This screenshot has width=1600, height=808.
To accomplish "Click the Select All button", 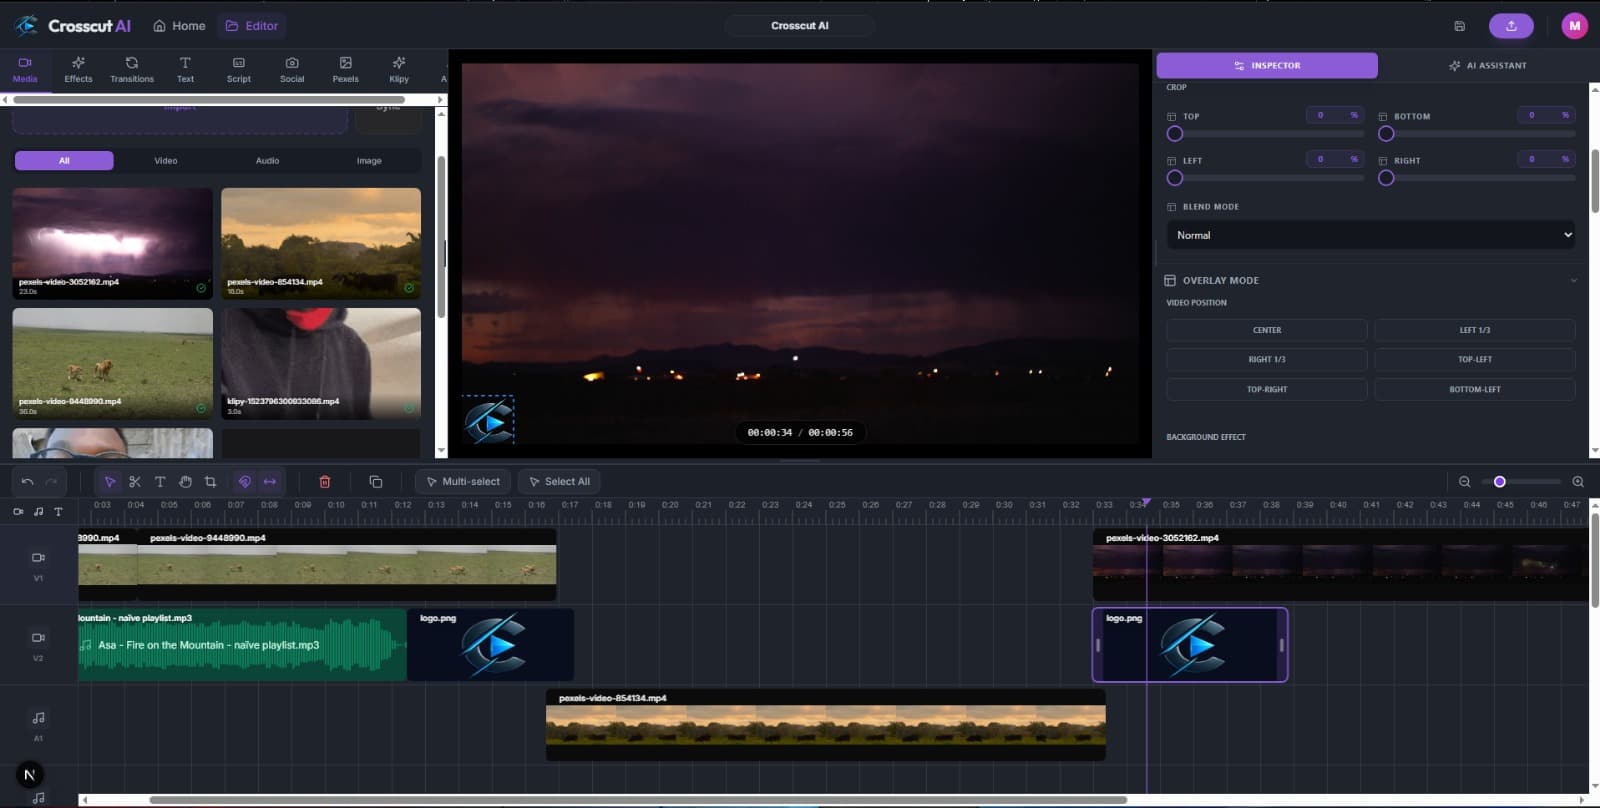I will coord(559,482).
